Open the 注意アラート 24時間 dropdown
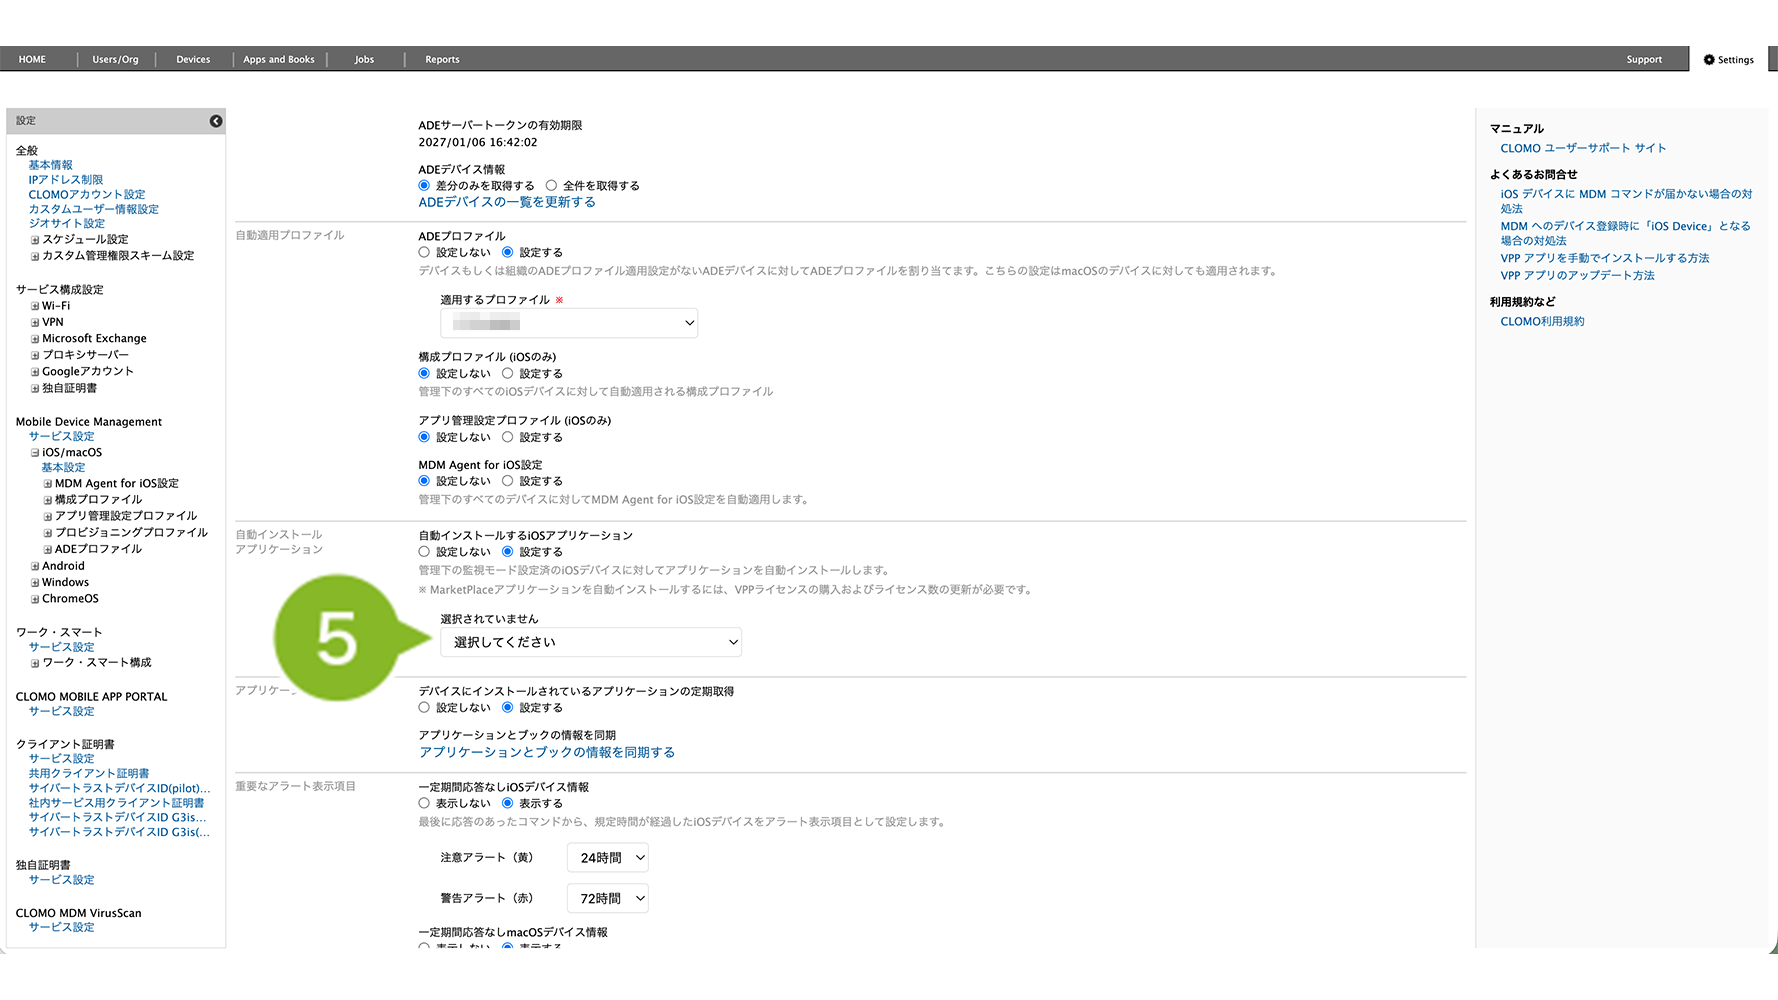Viewport: 1778px width, 1000px height. pyautogui.click(x=608, y=858)
